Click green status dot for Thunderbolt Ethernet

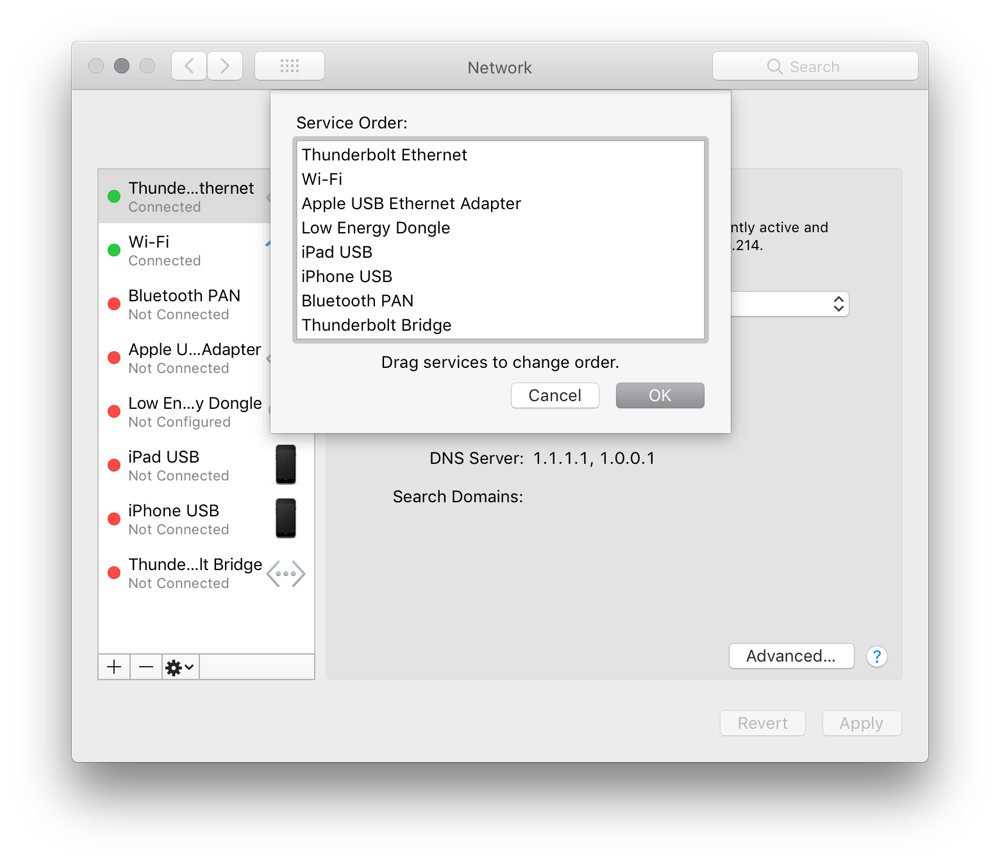114,196
